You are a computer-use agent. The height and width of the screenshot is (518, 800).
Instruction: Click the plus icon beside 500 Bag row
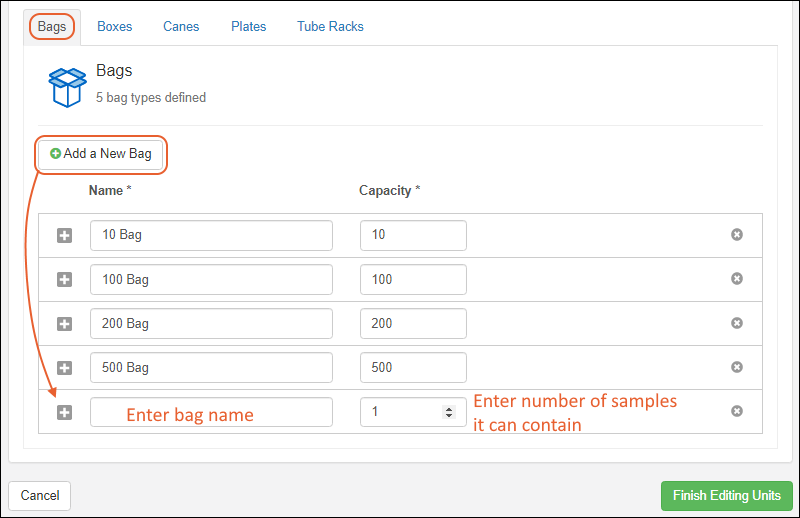point(64,368)
